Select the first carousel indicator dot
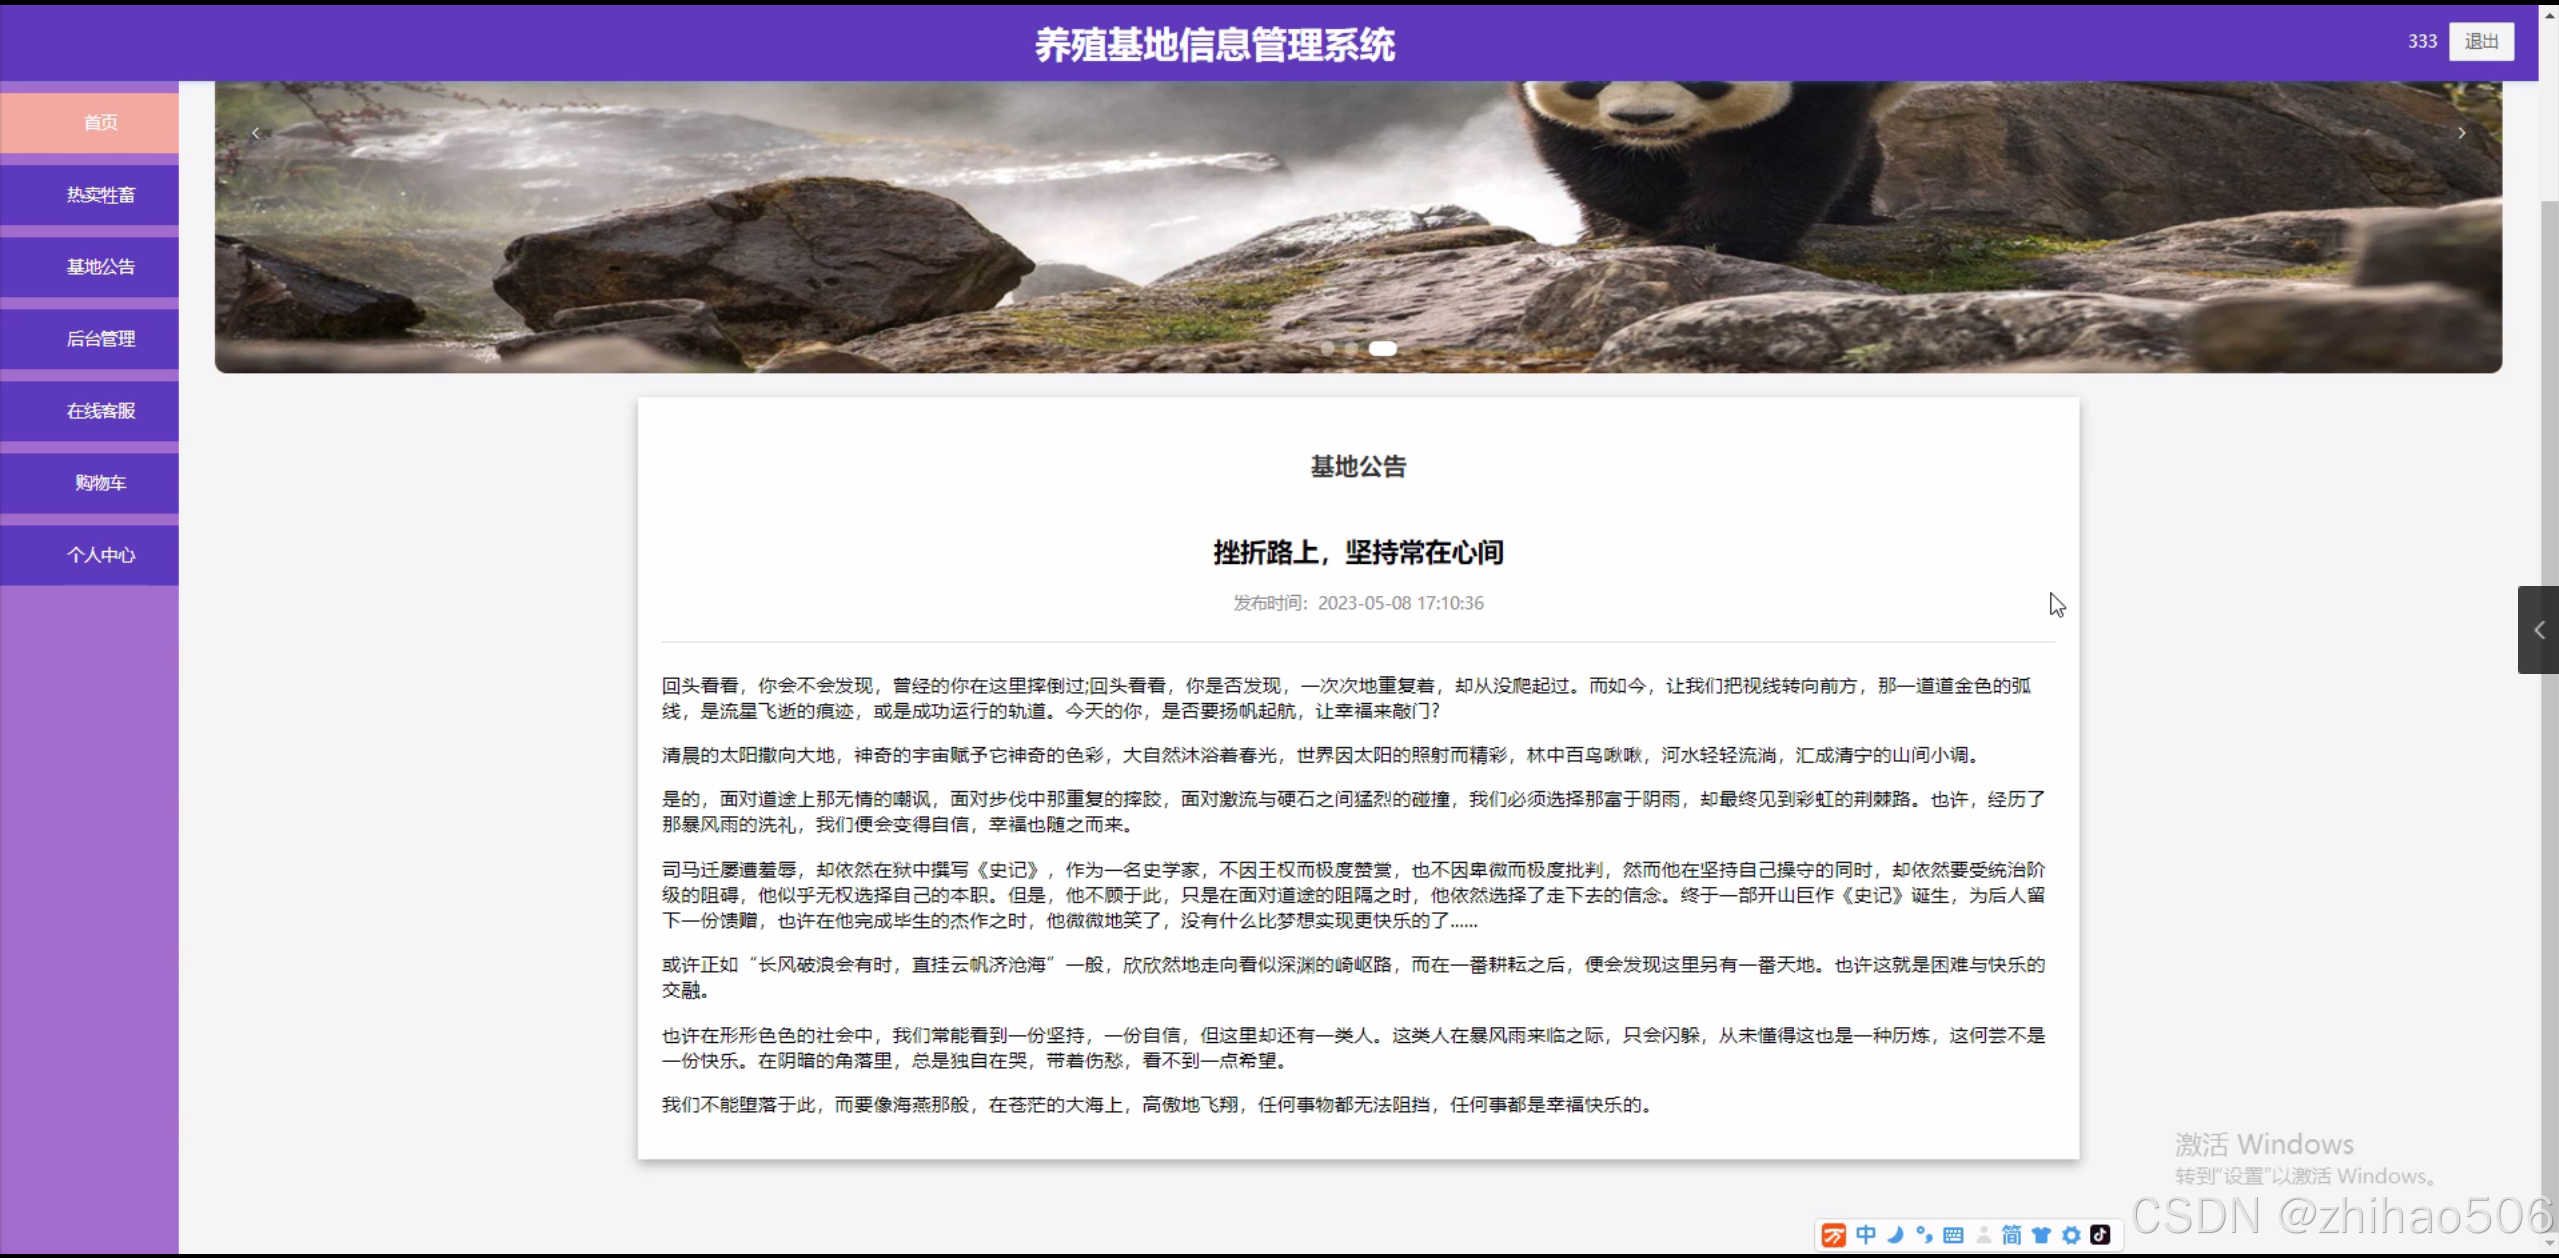Screen dimensions: 2559x1258 coord(1328,348)
